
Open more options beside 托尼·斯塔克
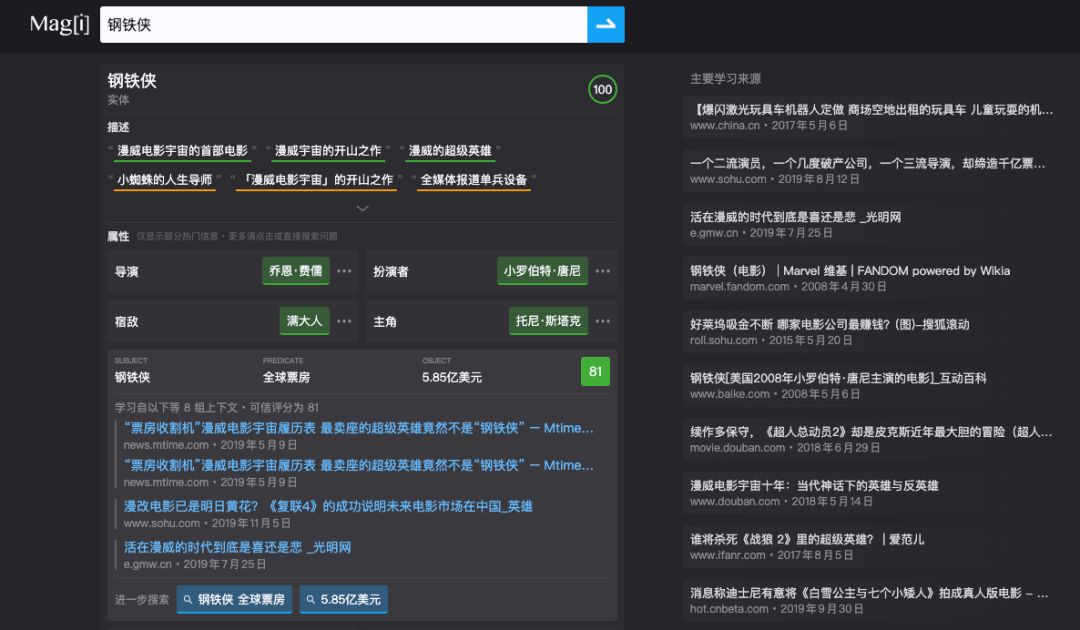coord(603,321)
